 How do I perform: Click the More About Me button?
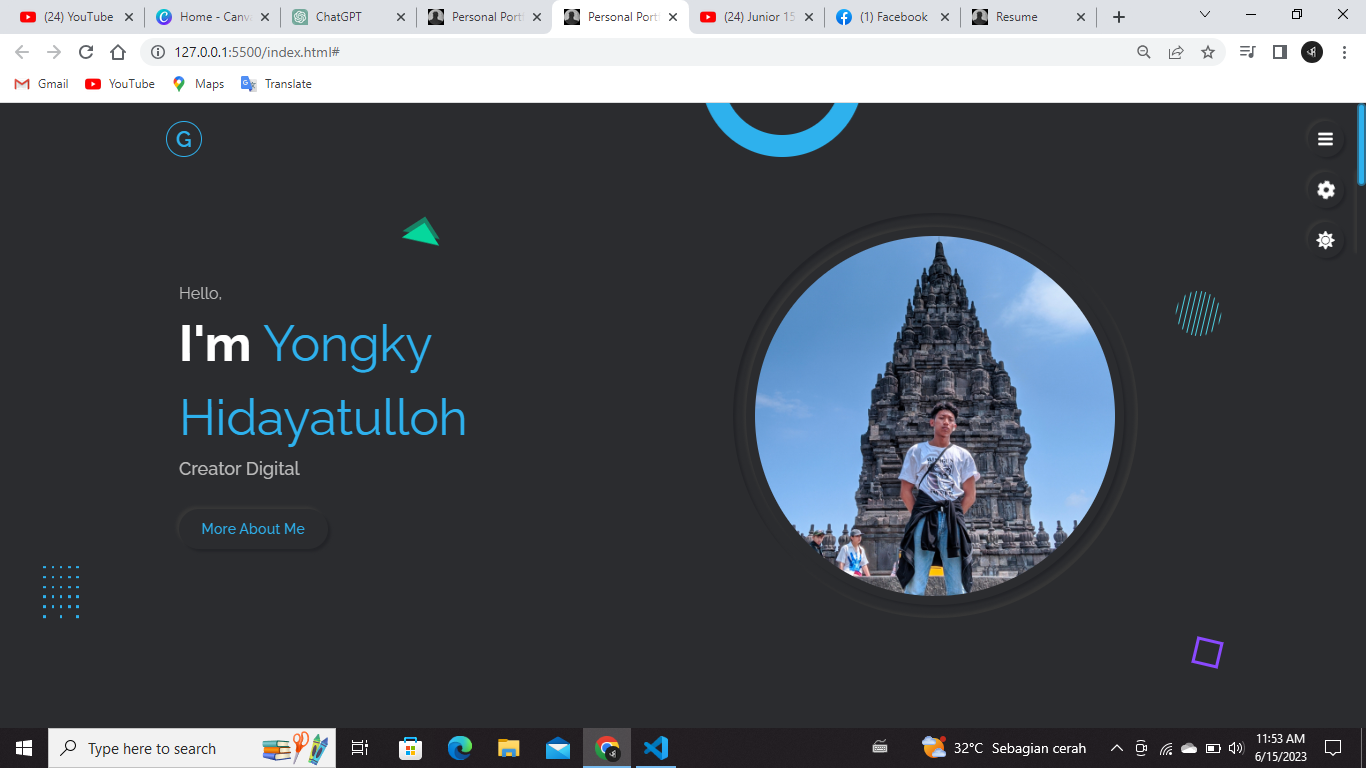point(252,528)
